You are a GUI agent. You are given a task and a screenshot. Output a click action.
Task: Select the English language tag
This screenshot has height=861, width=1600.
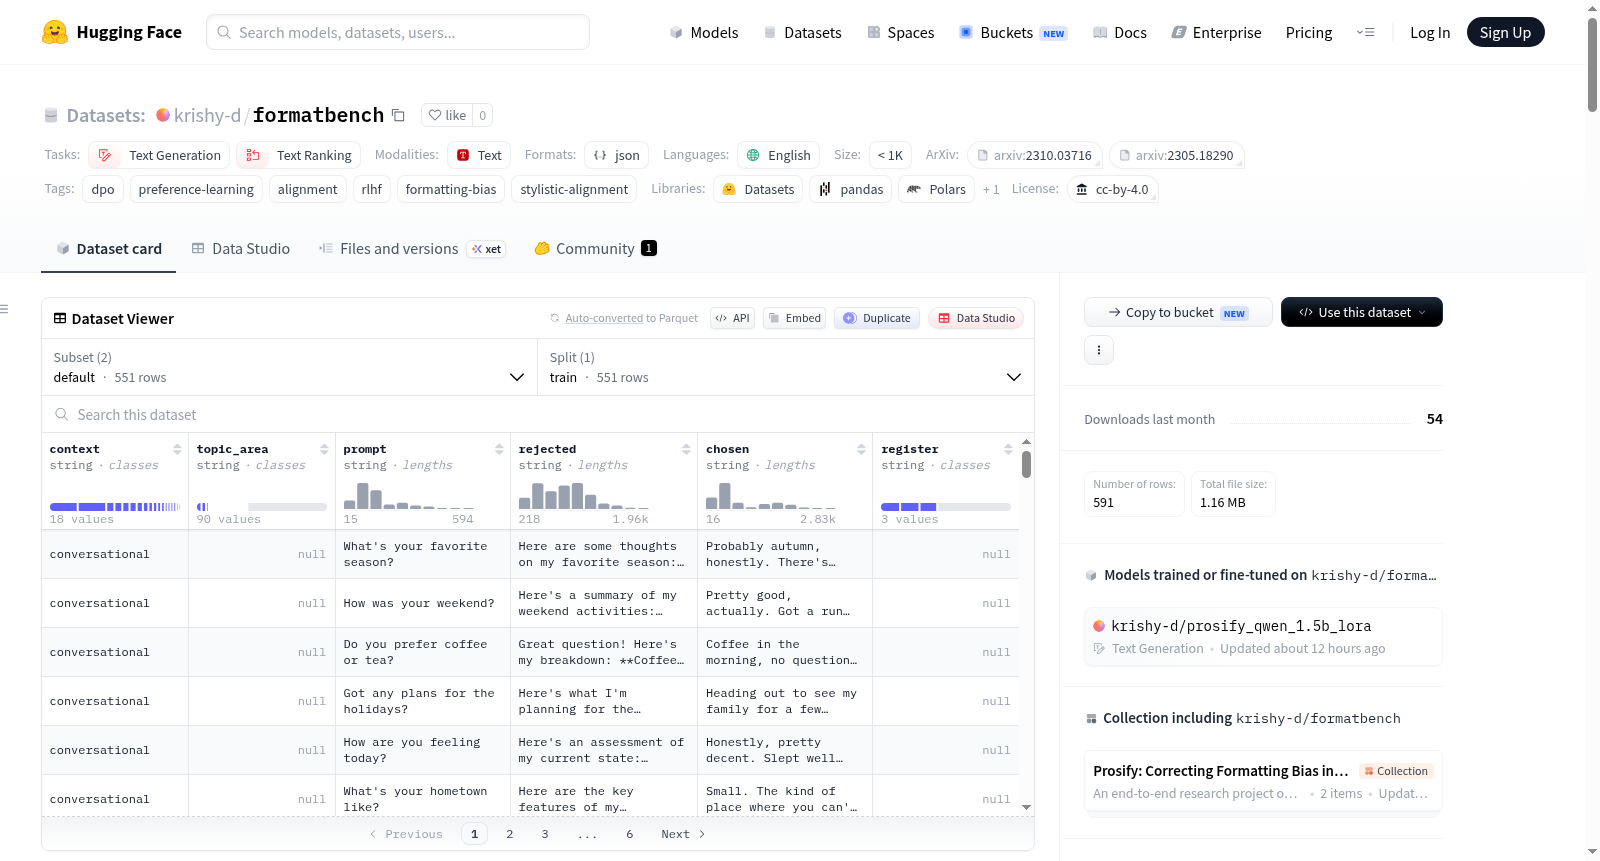pyautogui.click(x=779, y=155)
